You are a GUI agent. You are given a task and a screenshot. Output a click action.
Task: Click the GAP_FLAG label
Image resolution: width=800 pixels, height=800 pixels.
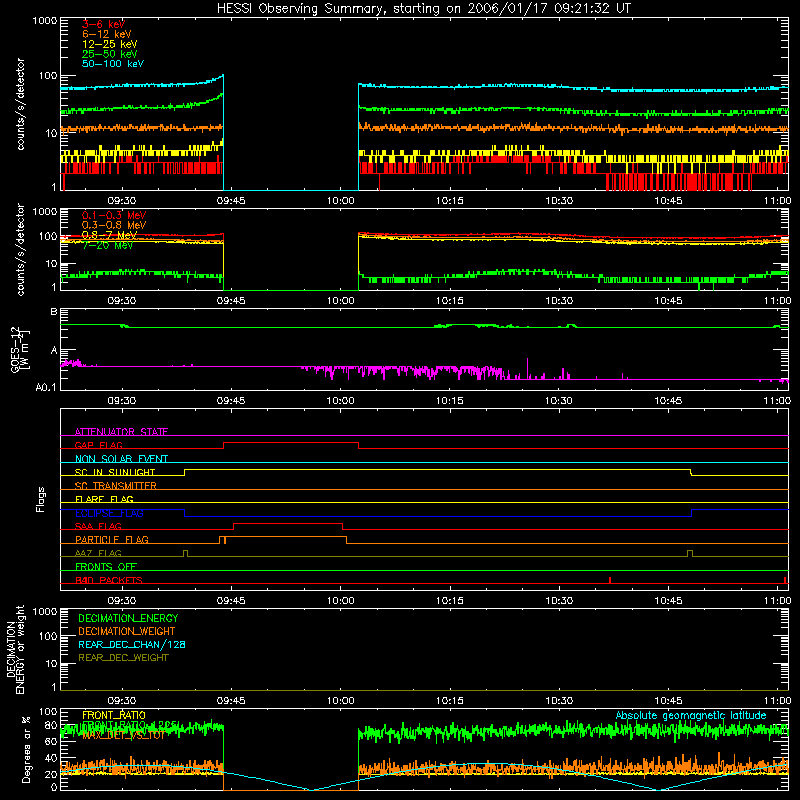(x=98, y=445)
